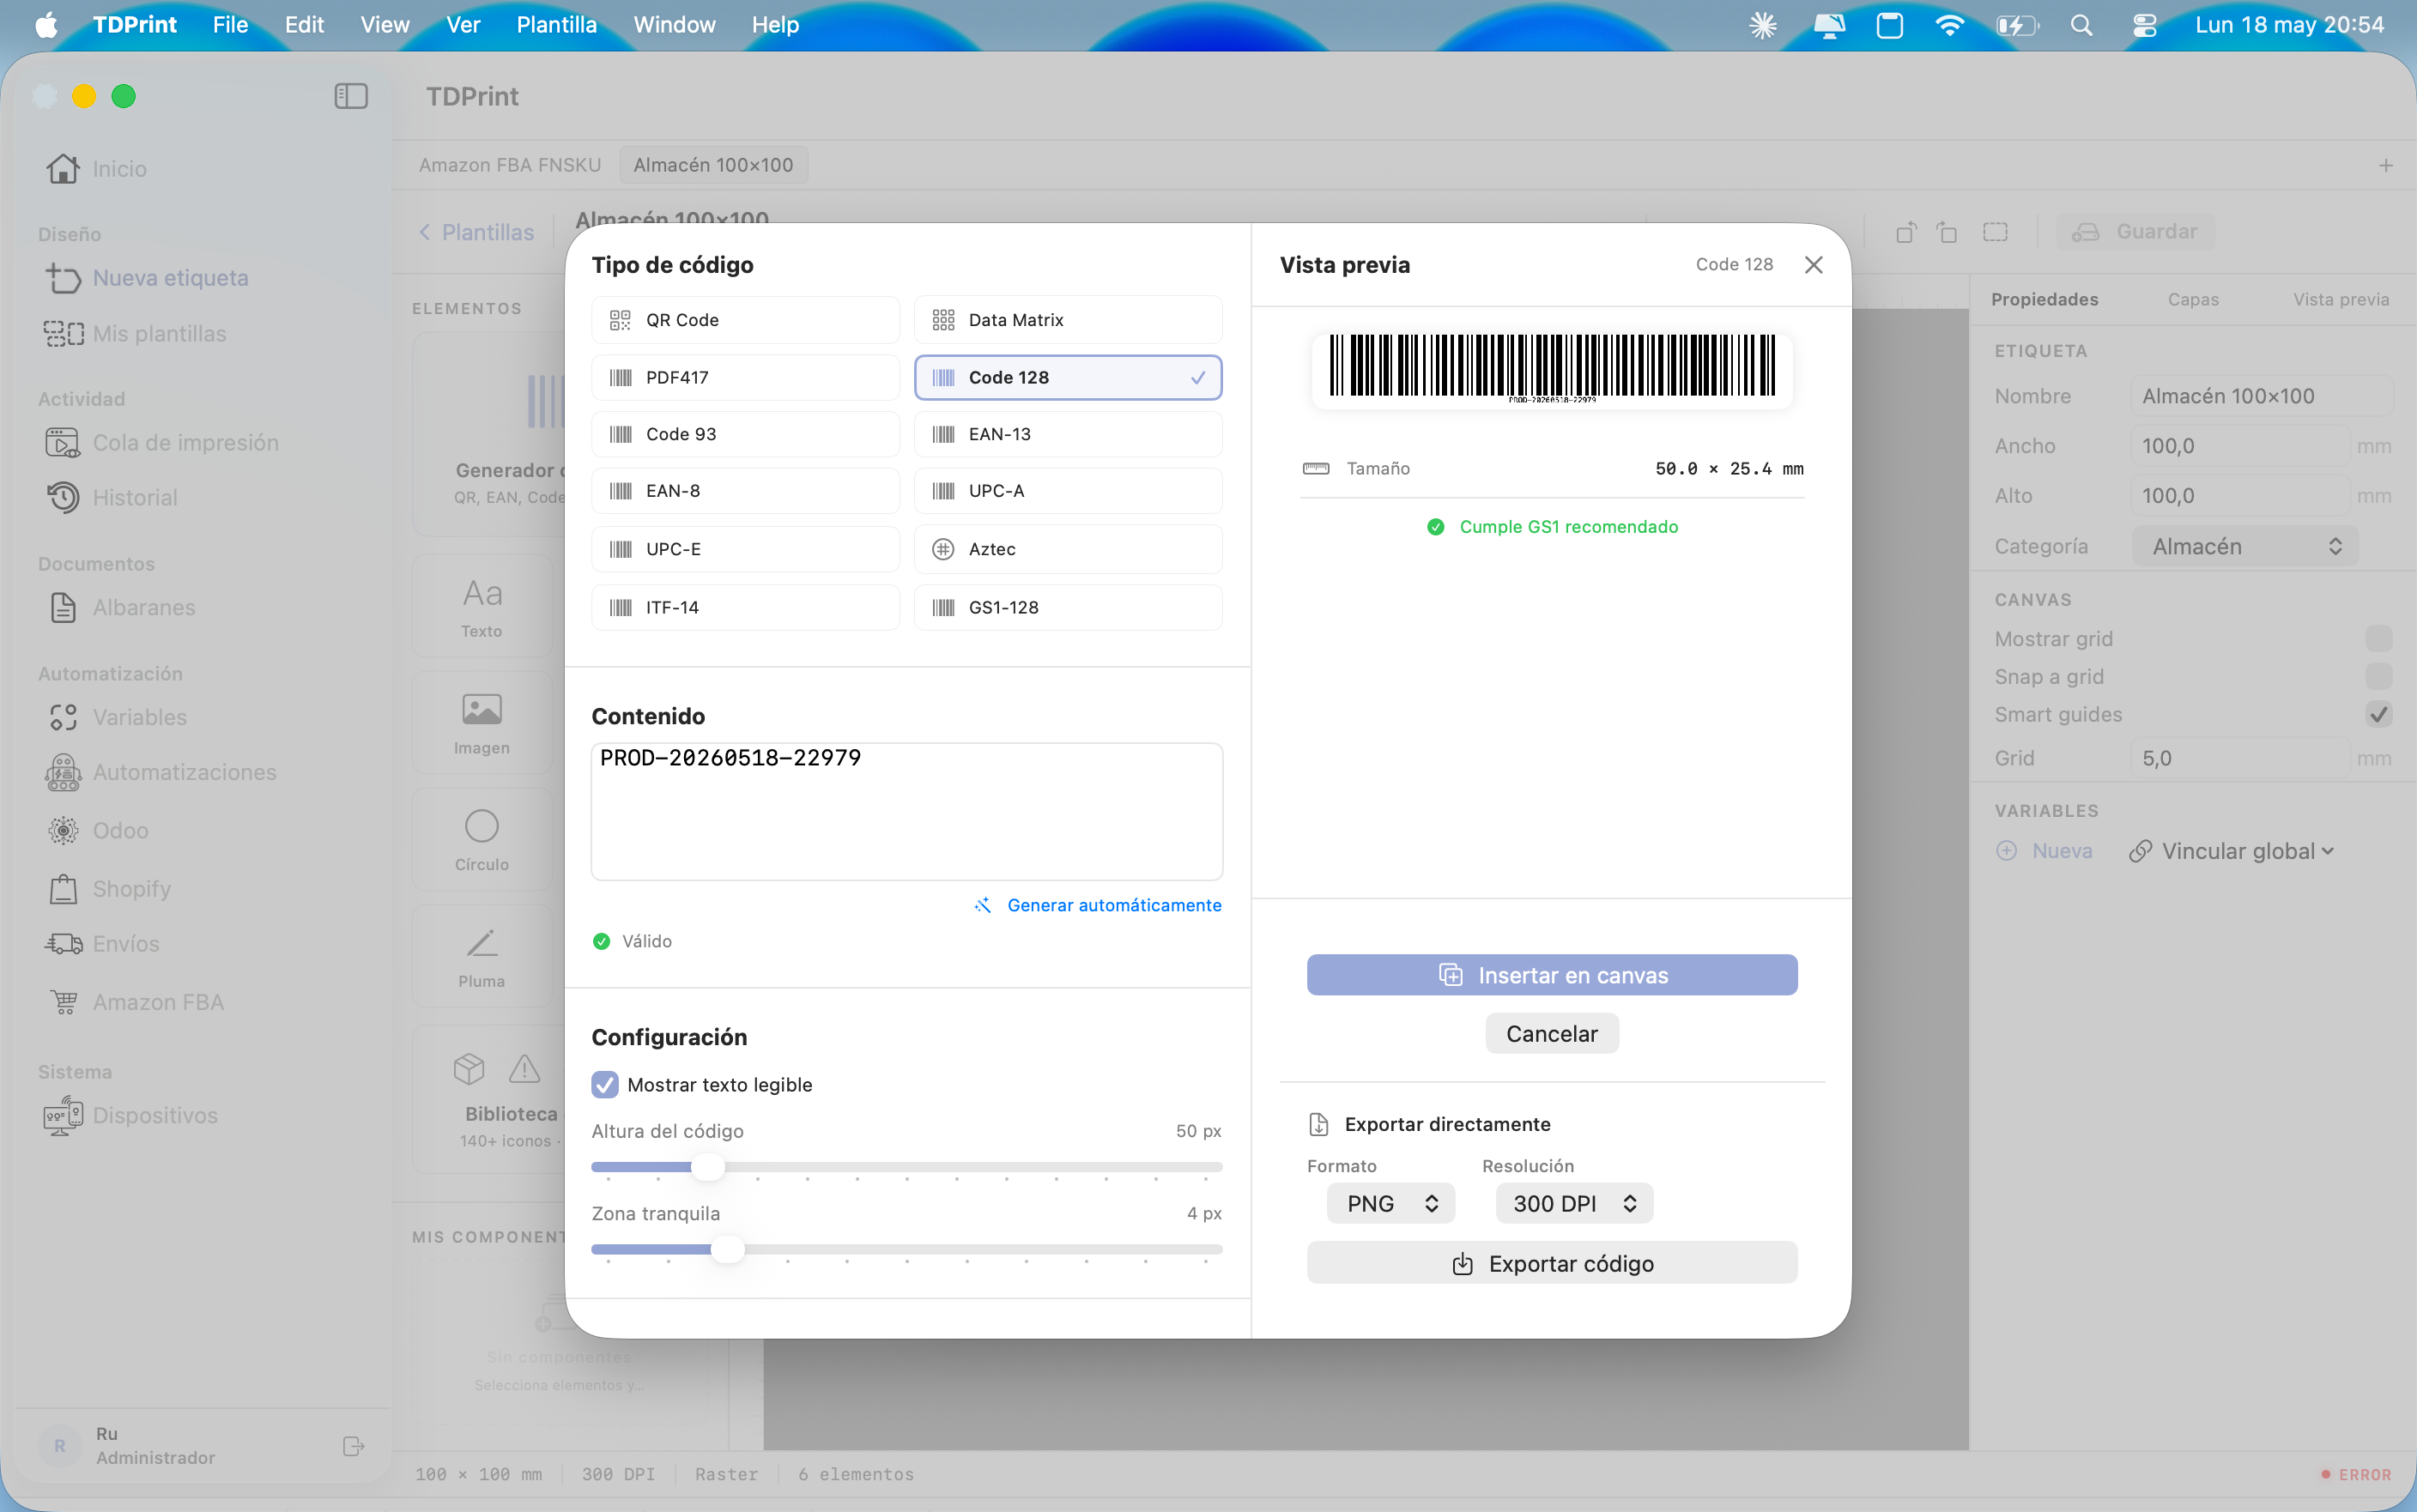Click Grid size 5,0 field
This screenshot has height=1512, width=2417.
pyautogui.click(x=2239, y=758)
